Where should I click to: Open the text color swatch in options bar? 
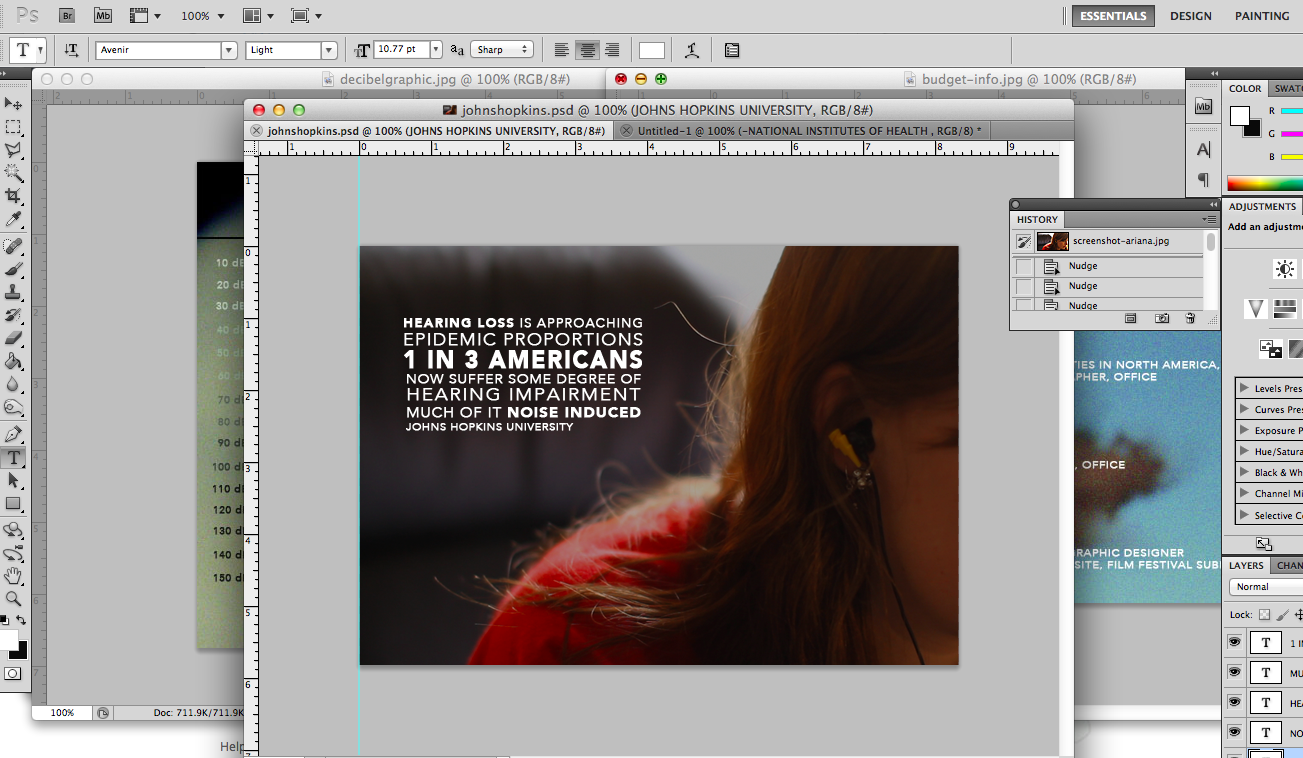(x=652, y=50)
